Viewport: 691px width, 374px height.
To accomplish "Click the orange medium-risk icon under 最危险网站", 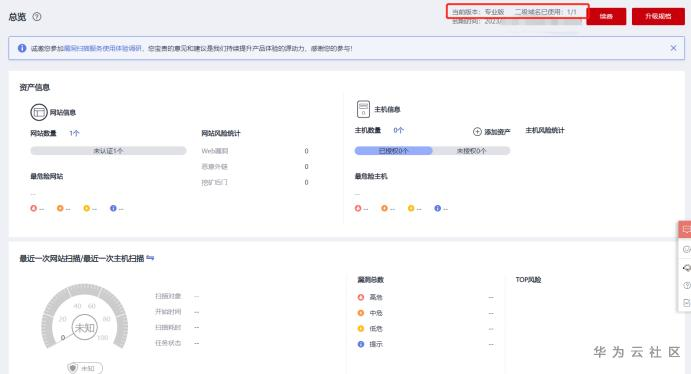I will coord(60,208).
